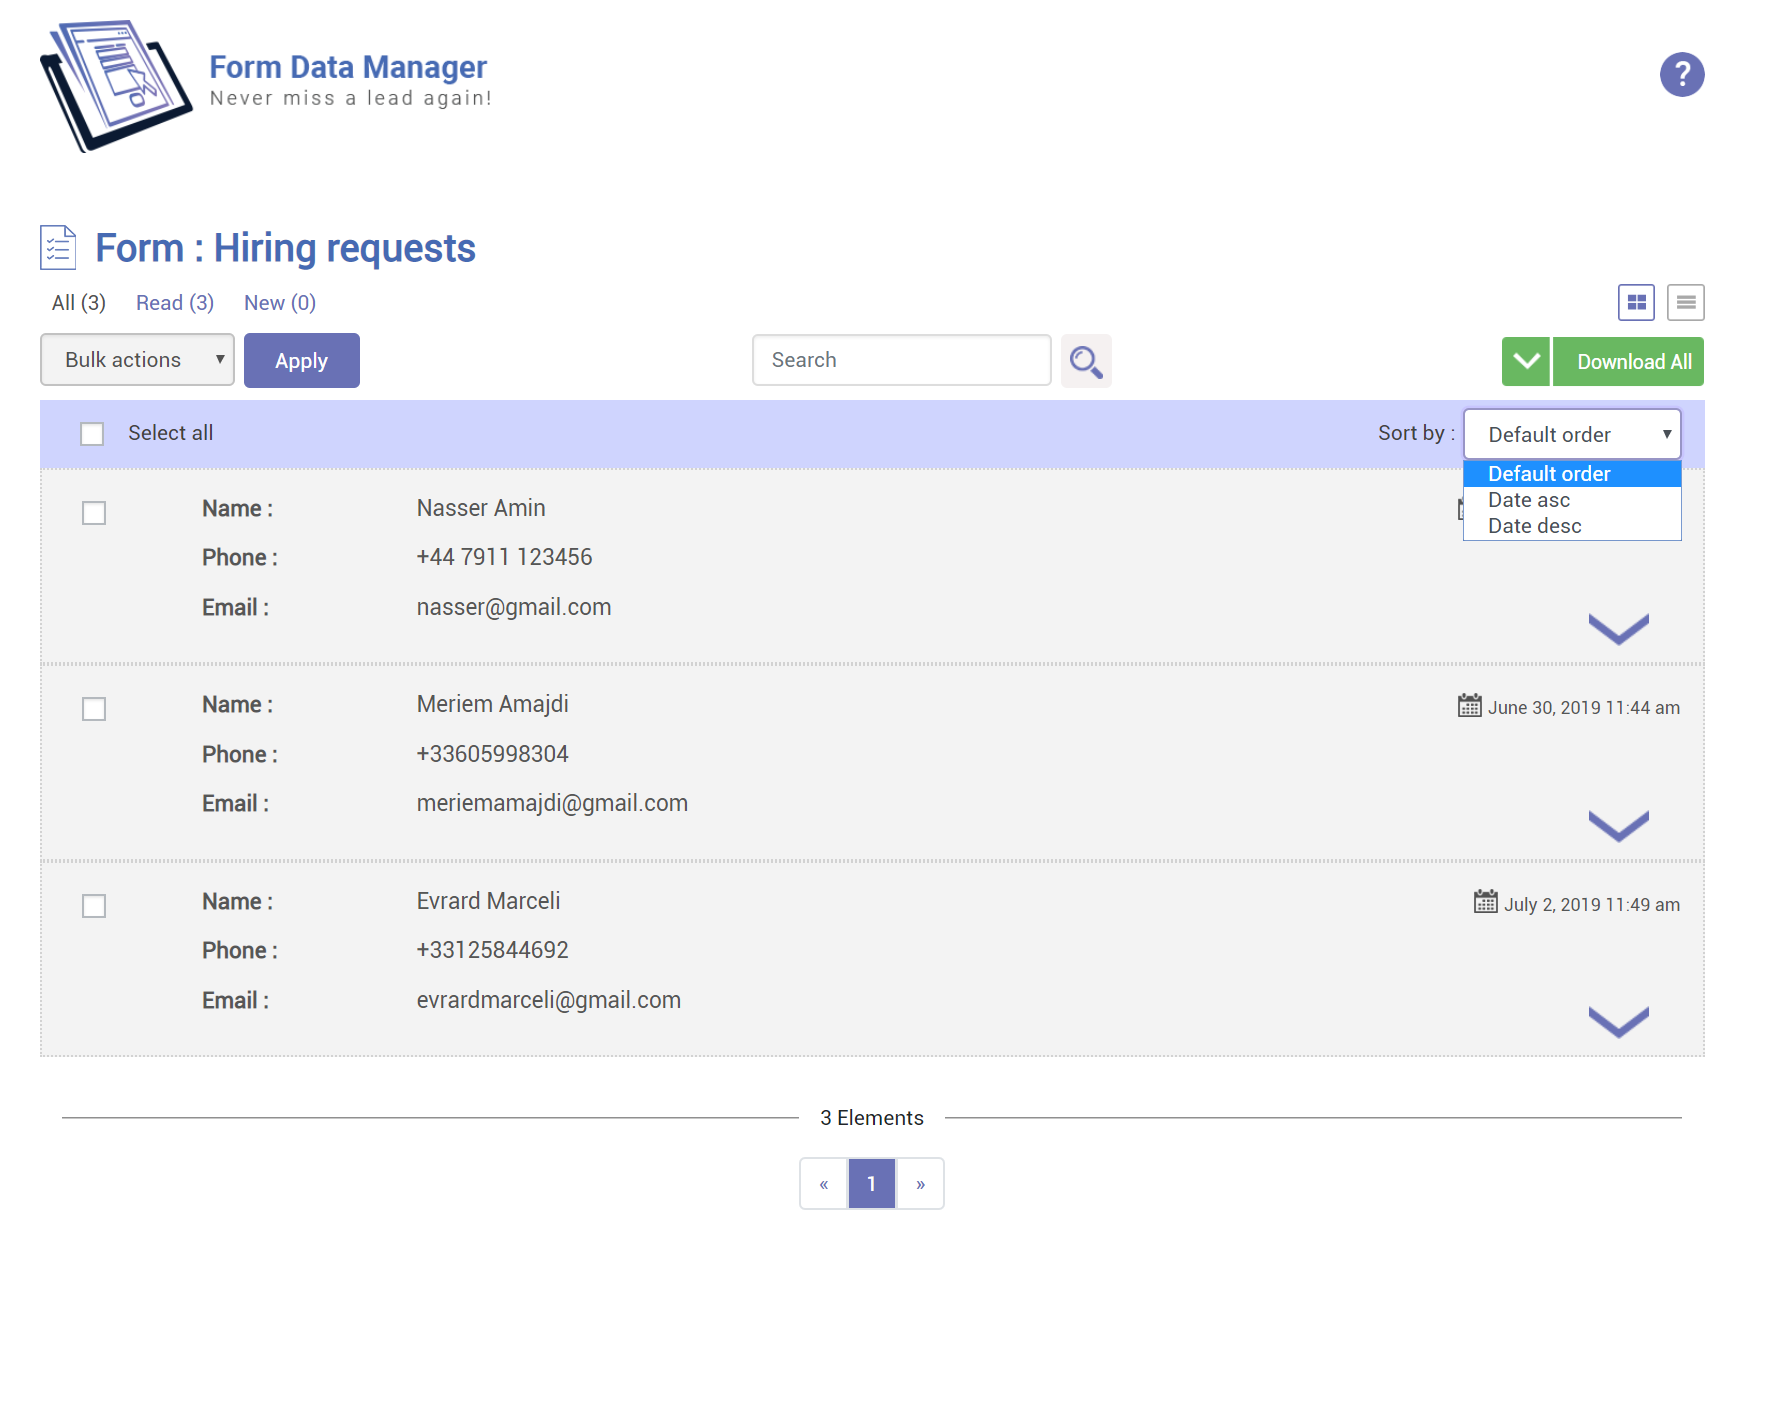Viewport: 1767px width, 1424px height.
Task: Select the Evrard Marceli entry checkbox
Action: tap(94, 906)
